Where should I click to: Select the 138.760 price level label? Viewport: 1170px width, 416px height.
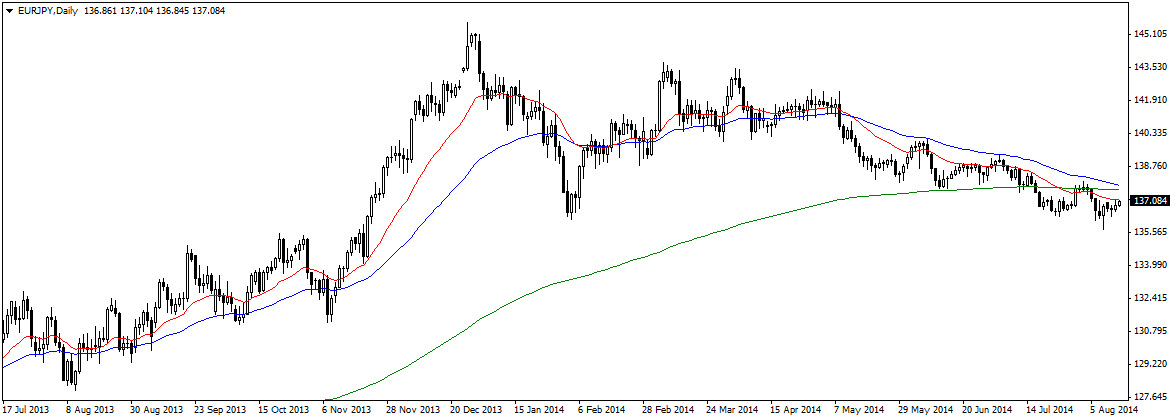(x=1150, y=166)
